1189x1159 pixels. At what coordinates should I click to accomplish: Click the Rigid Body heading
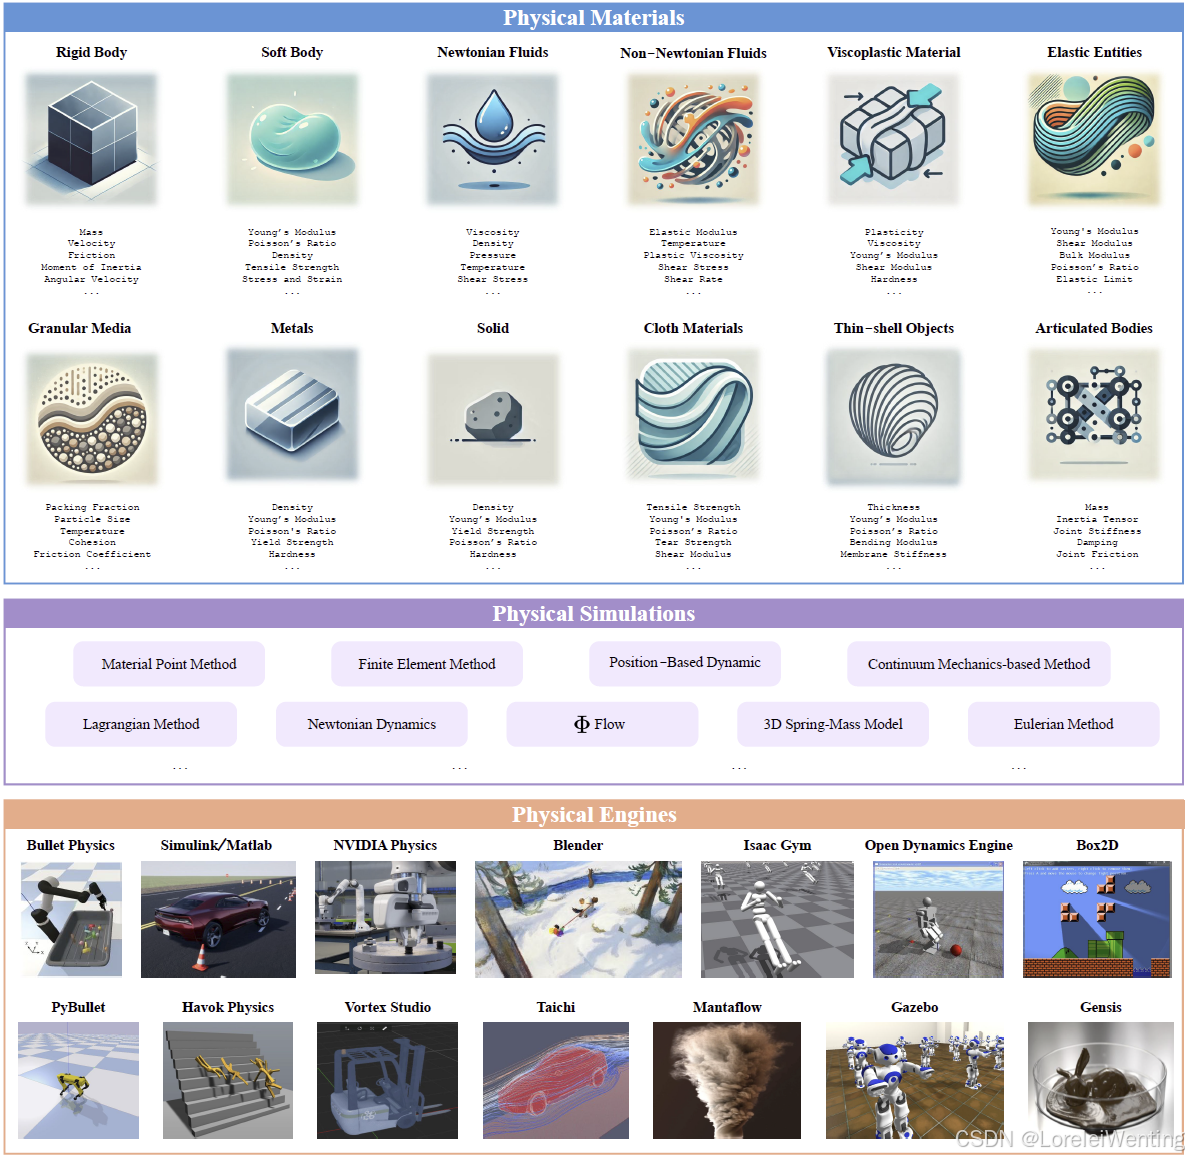[x=91, y=52]
